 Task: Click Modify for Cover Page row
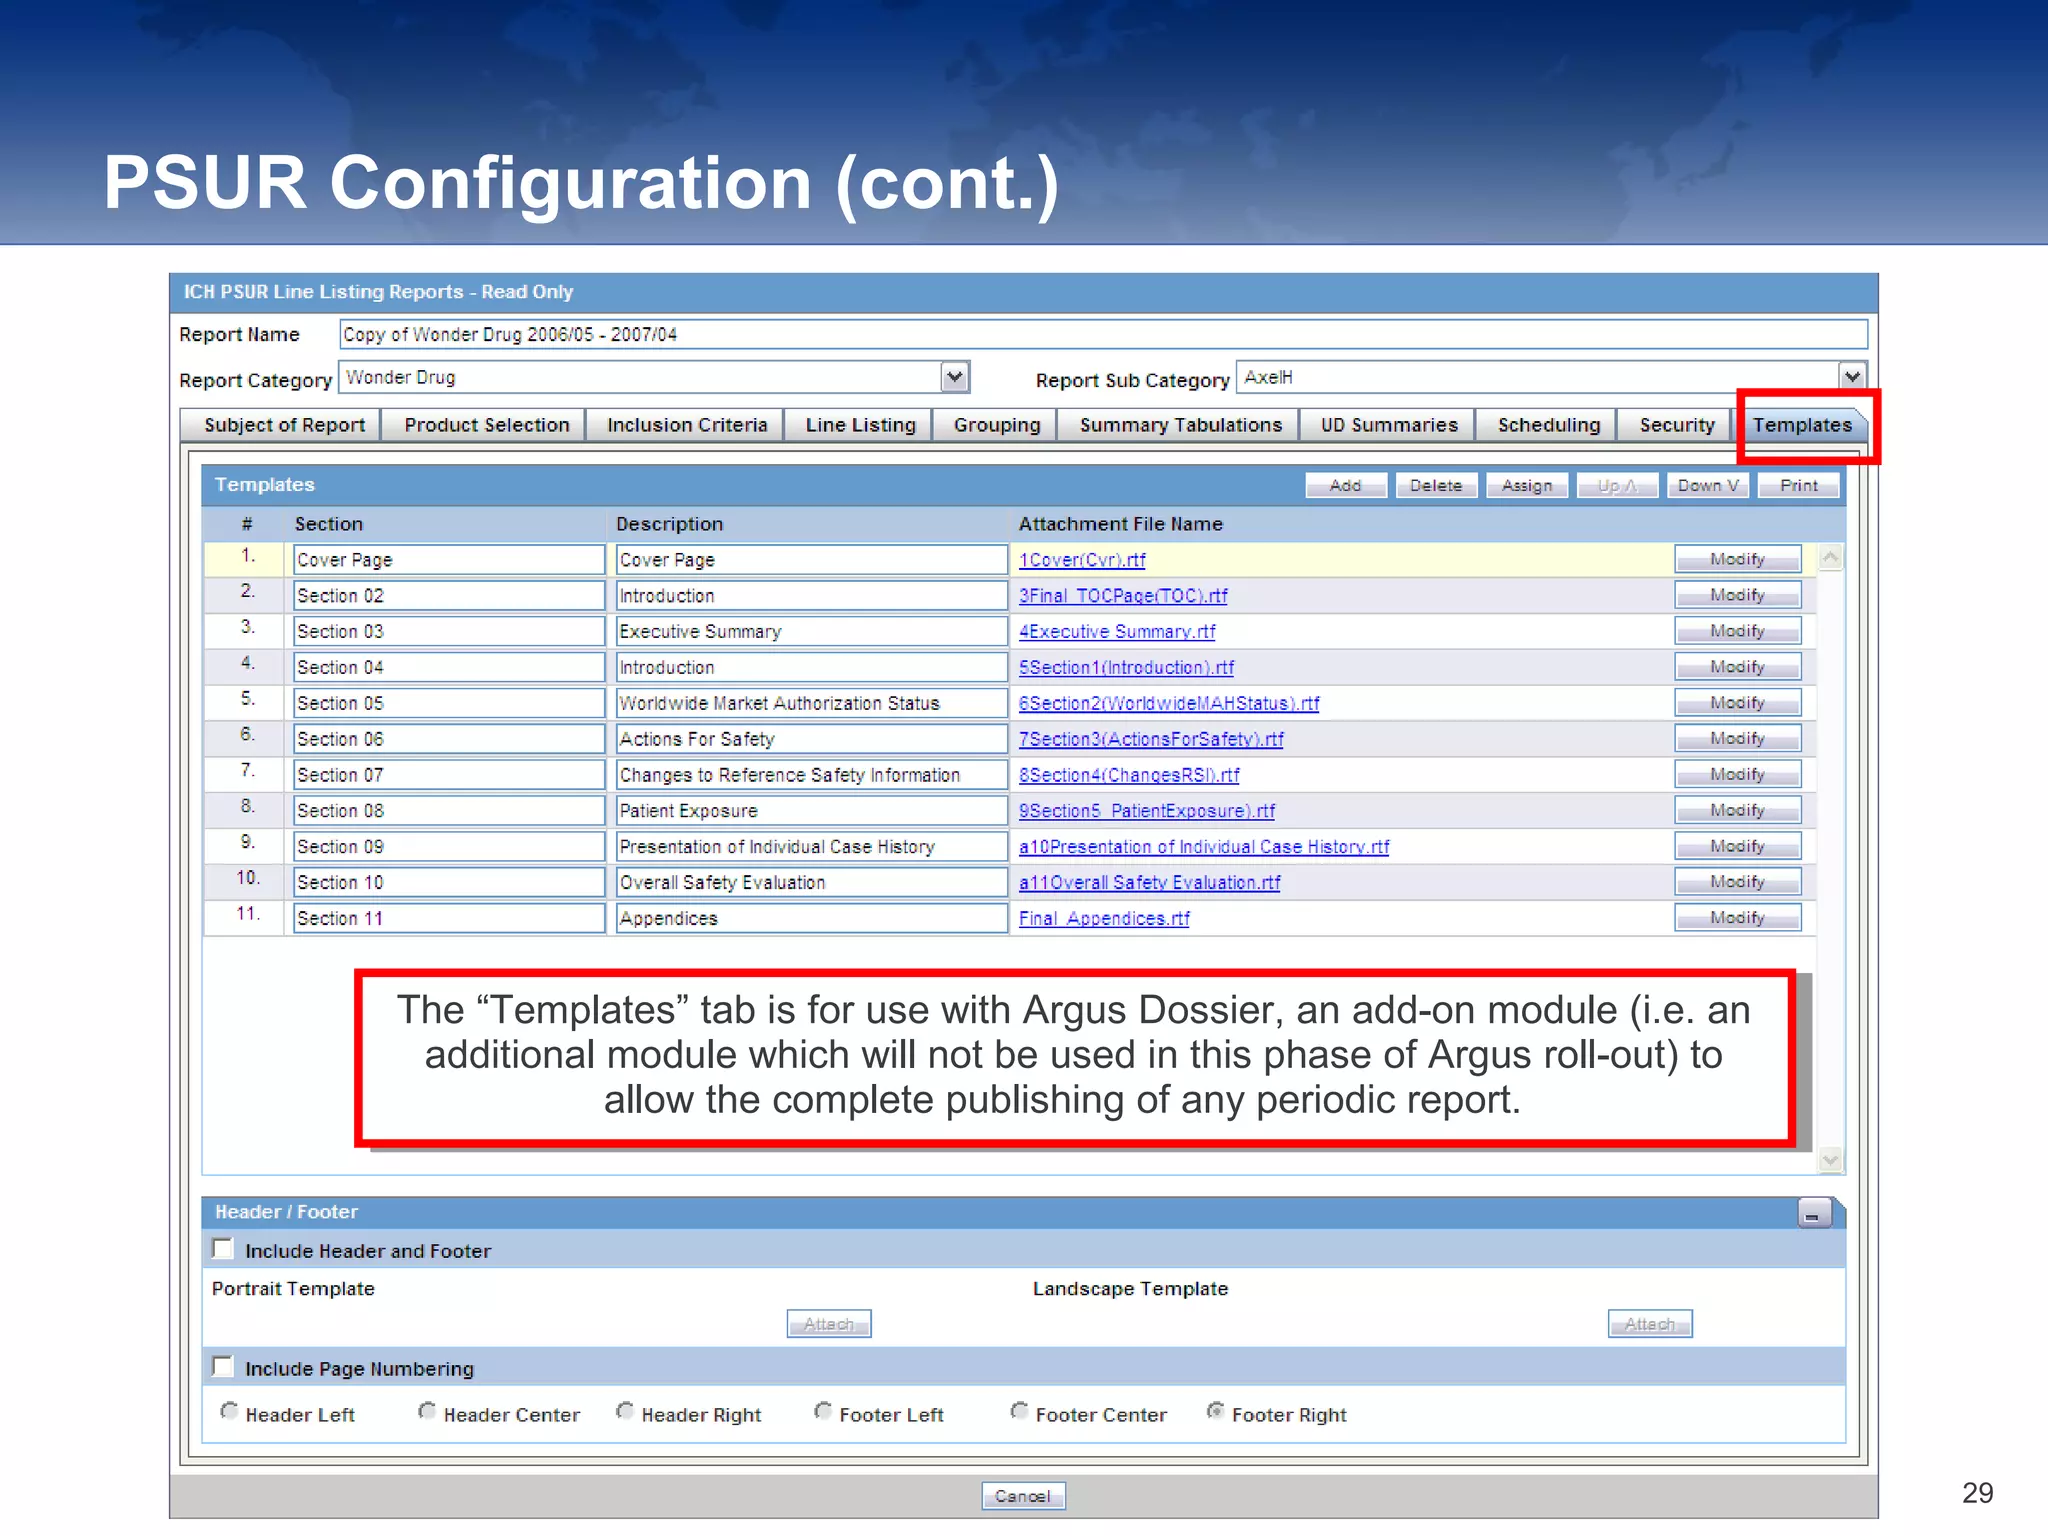(1738, 559)
